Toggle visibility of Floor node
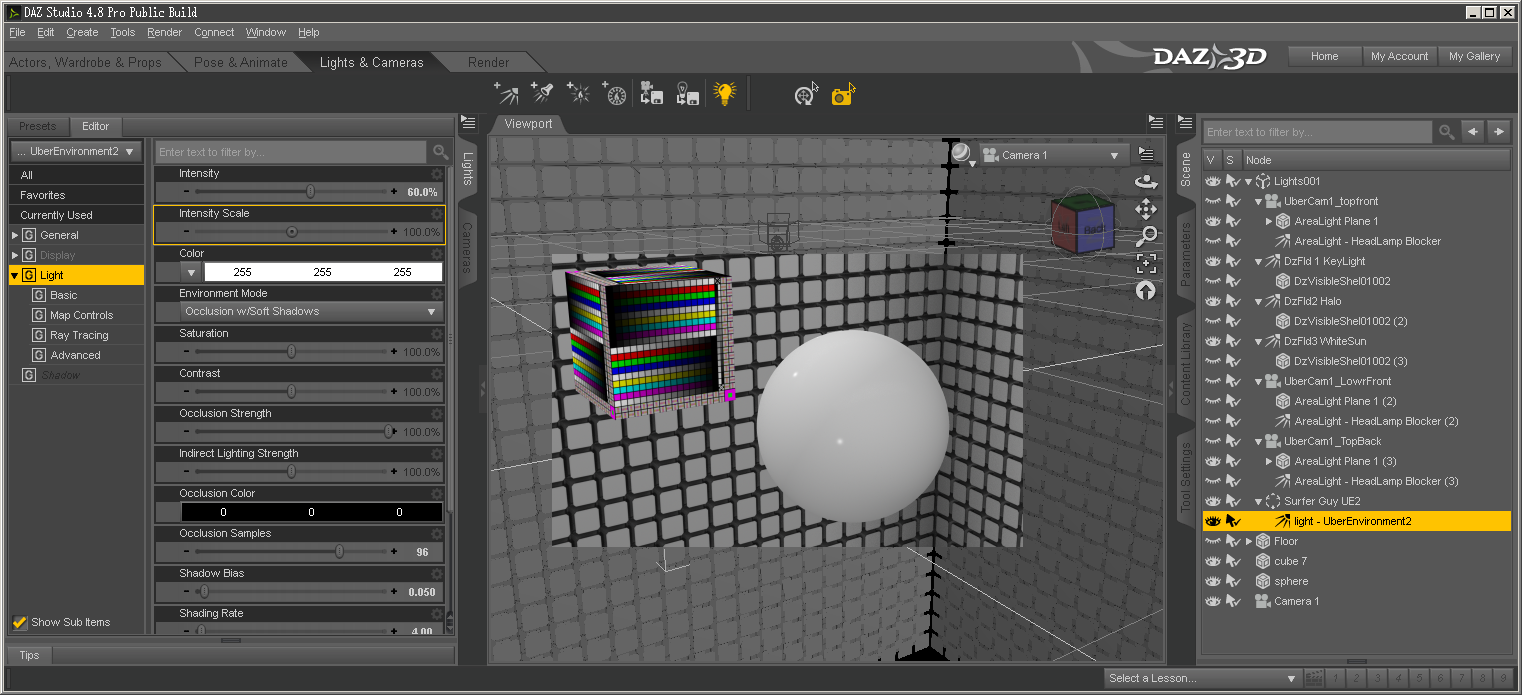This screenshot has width=1522, height=695. click(1213, 541)
